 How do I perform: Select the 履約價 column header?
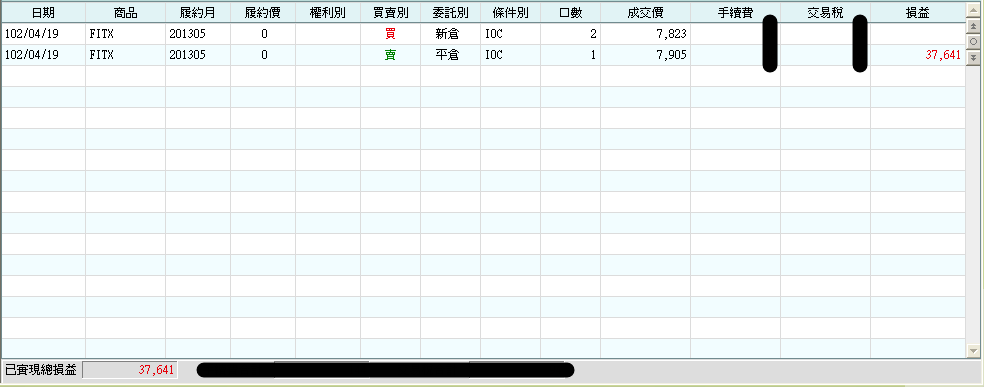263,13
